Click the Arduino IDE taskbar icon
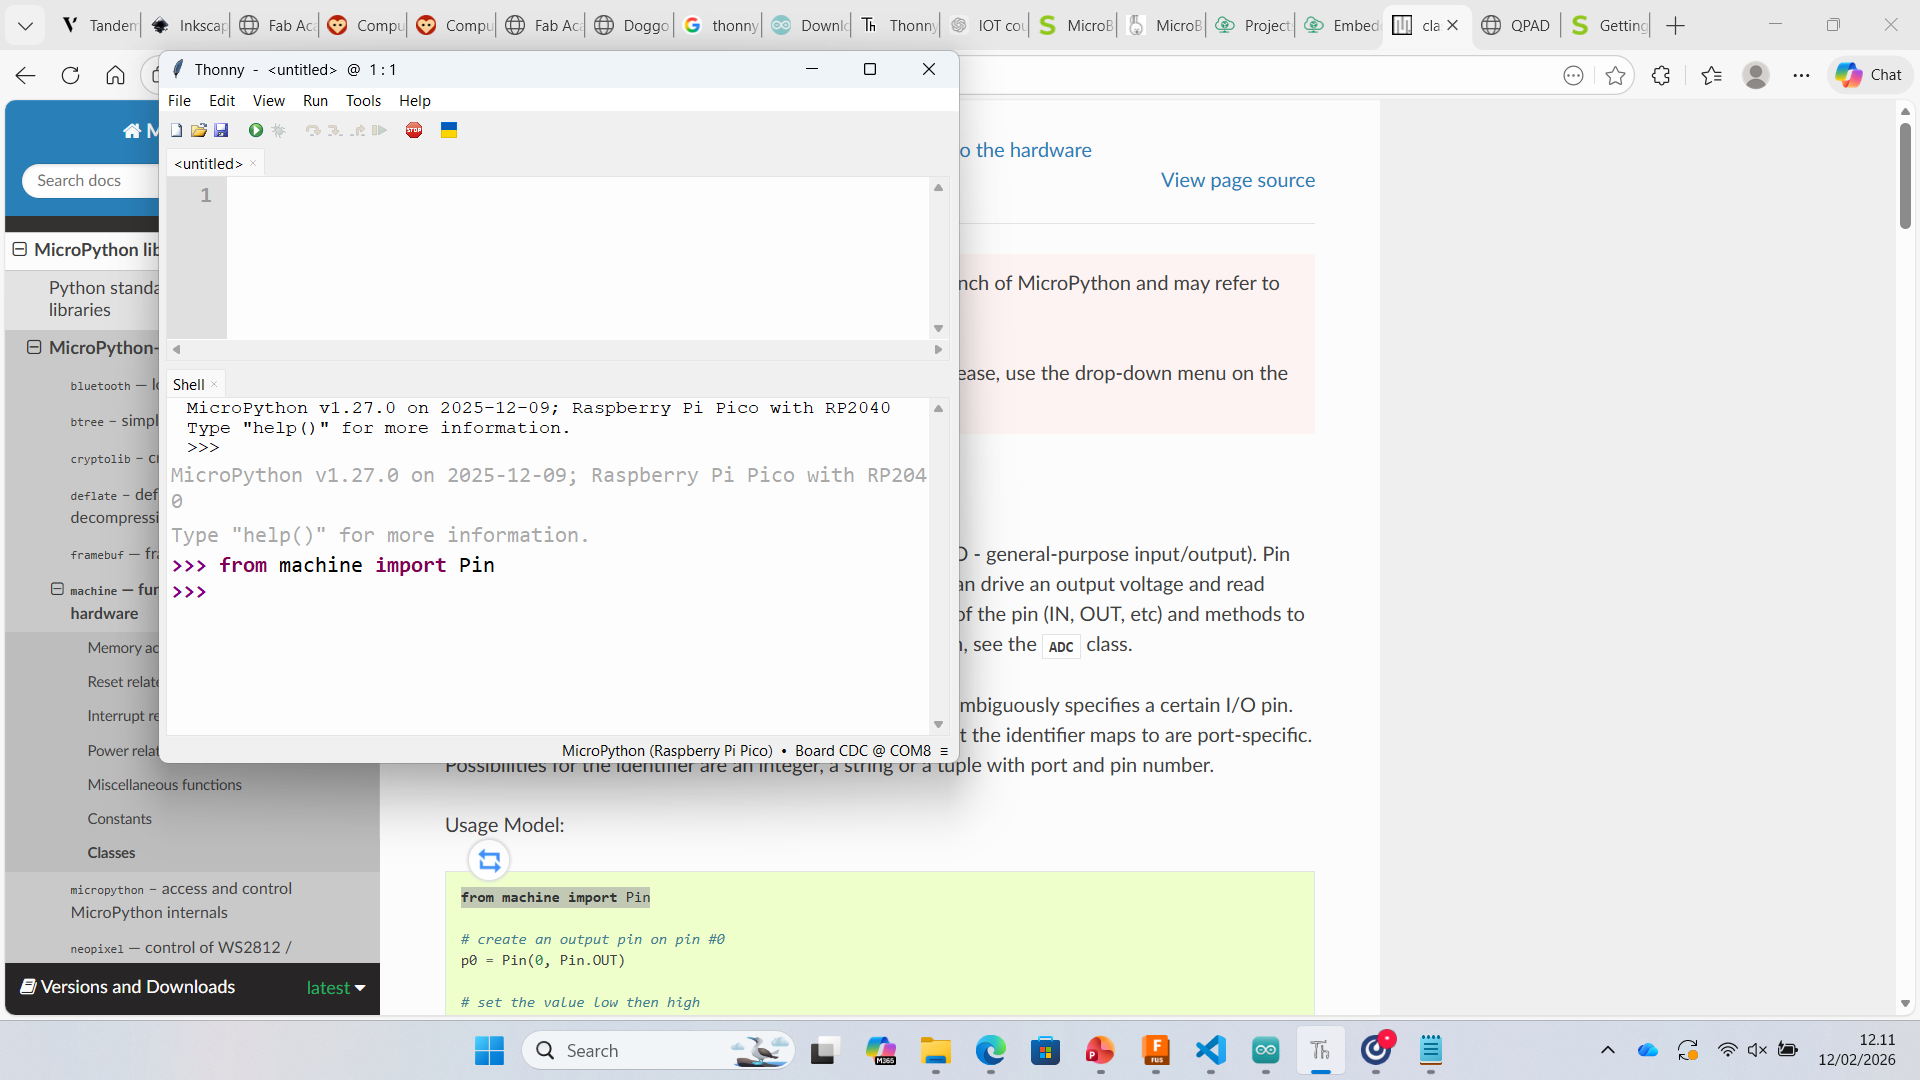The image size is (1920, 1080). pos(1265,1050)
